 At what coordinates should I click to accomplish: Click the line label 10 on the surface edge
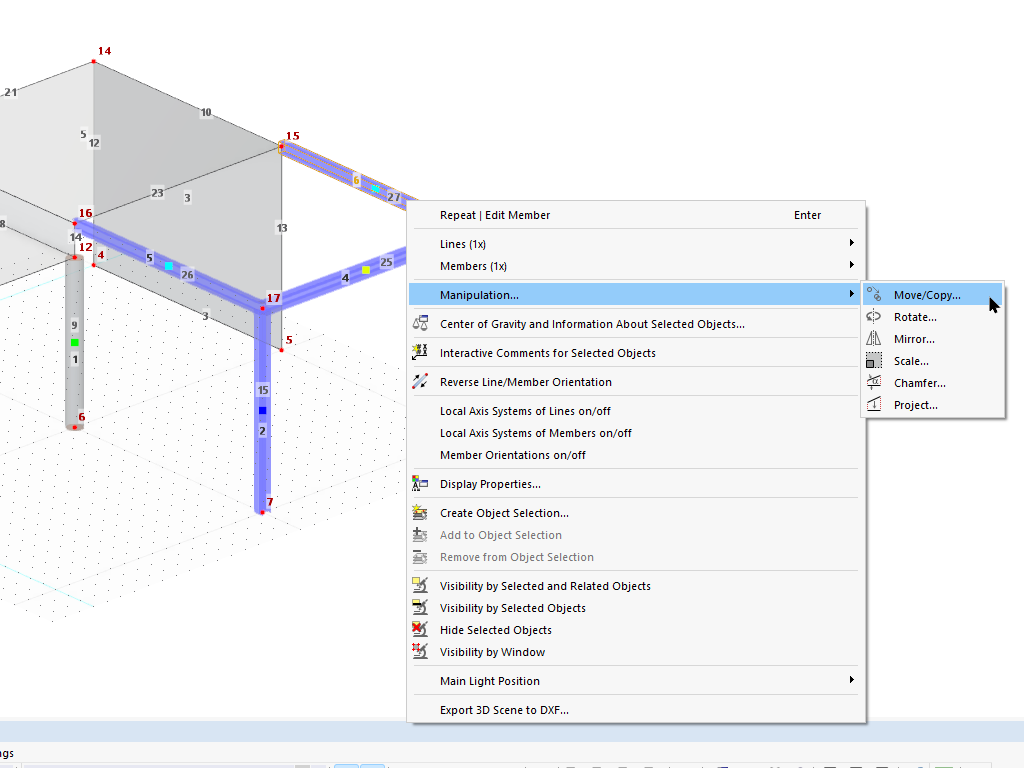tap(206, 112)
